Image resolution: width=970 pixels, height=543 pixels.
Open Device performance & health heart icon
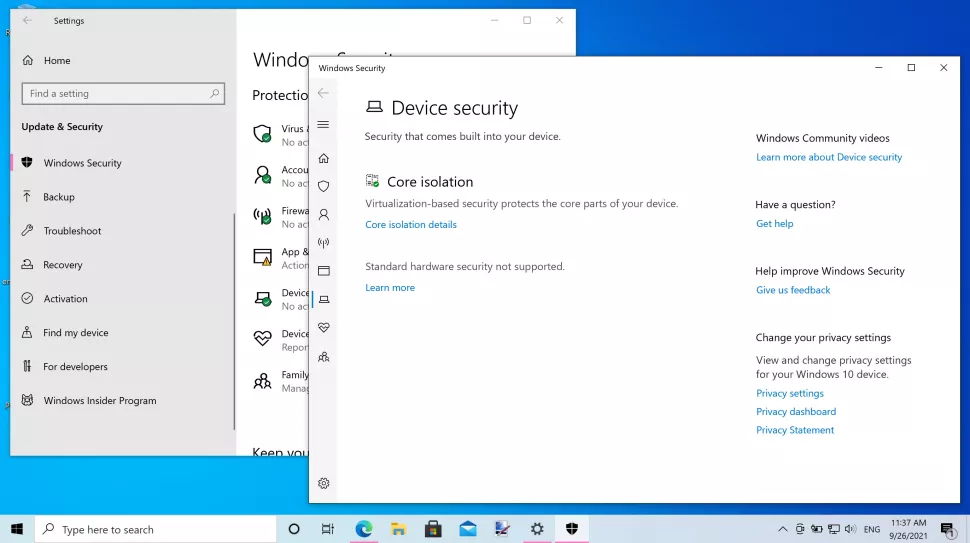pos(324,327)
